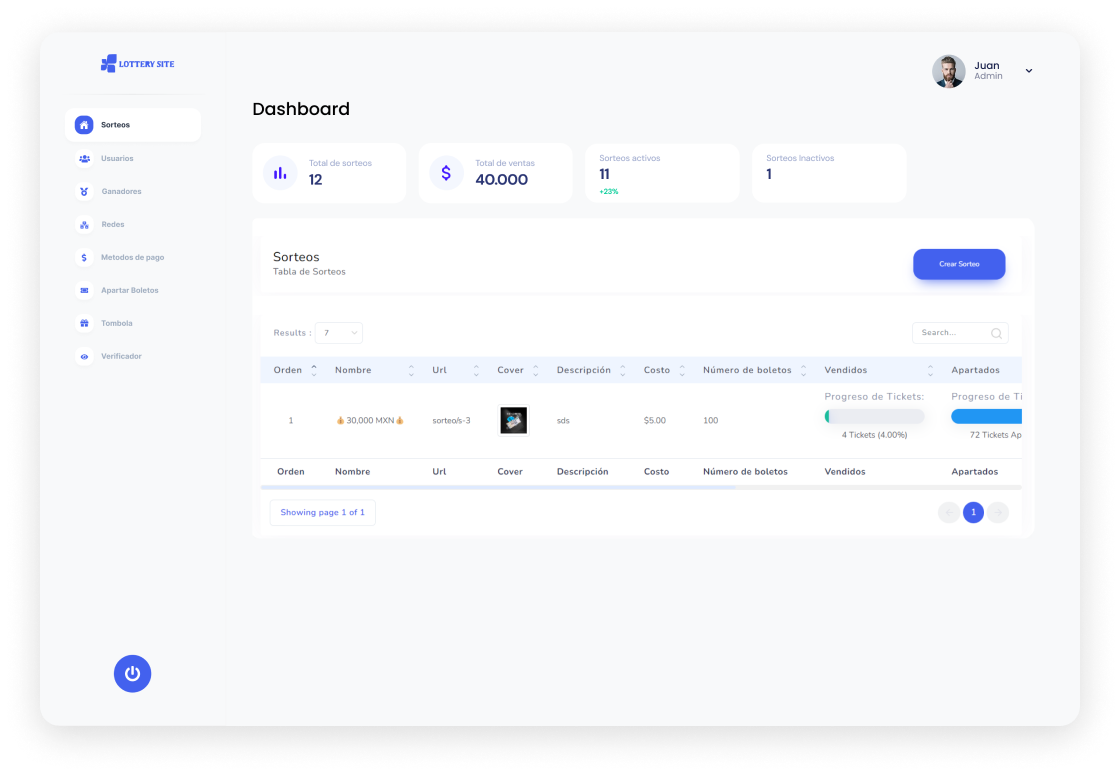Click the Crear Sorteo button
The height and width of the screenshot is (774, 1120).
958,264
